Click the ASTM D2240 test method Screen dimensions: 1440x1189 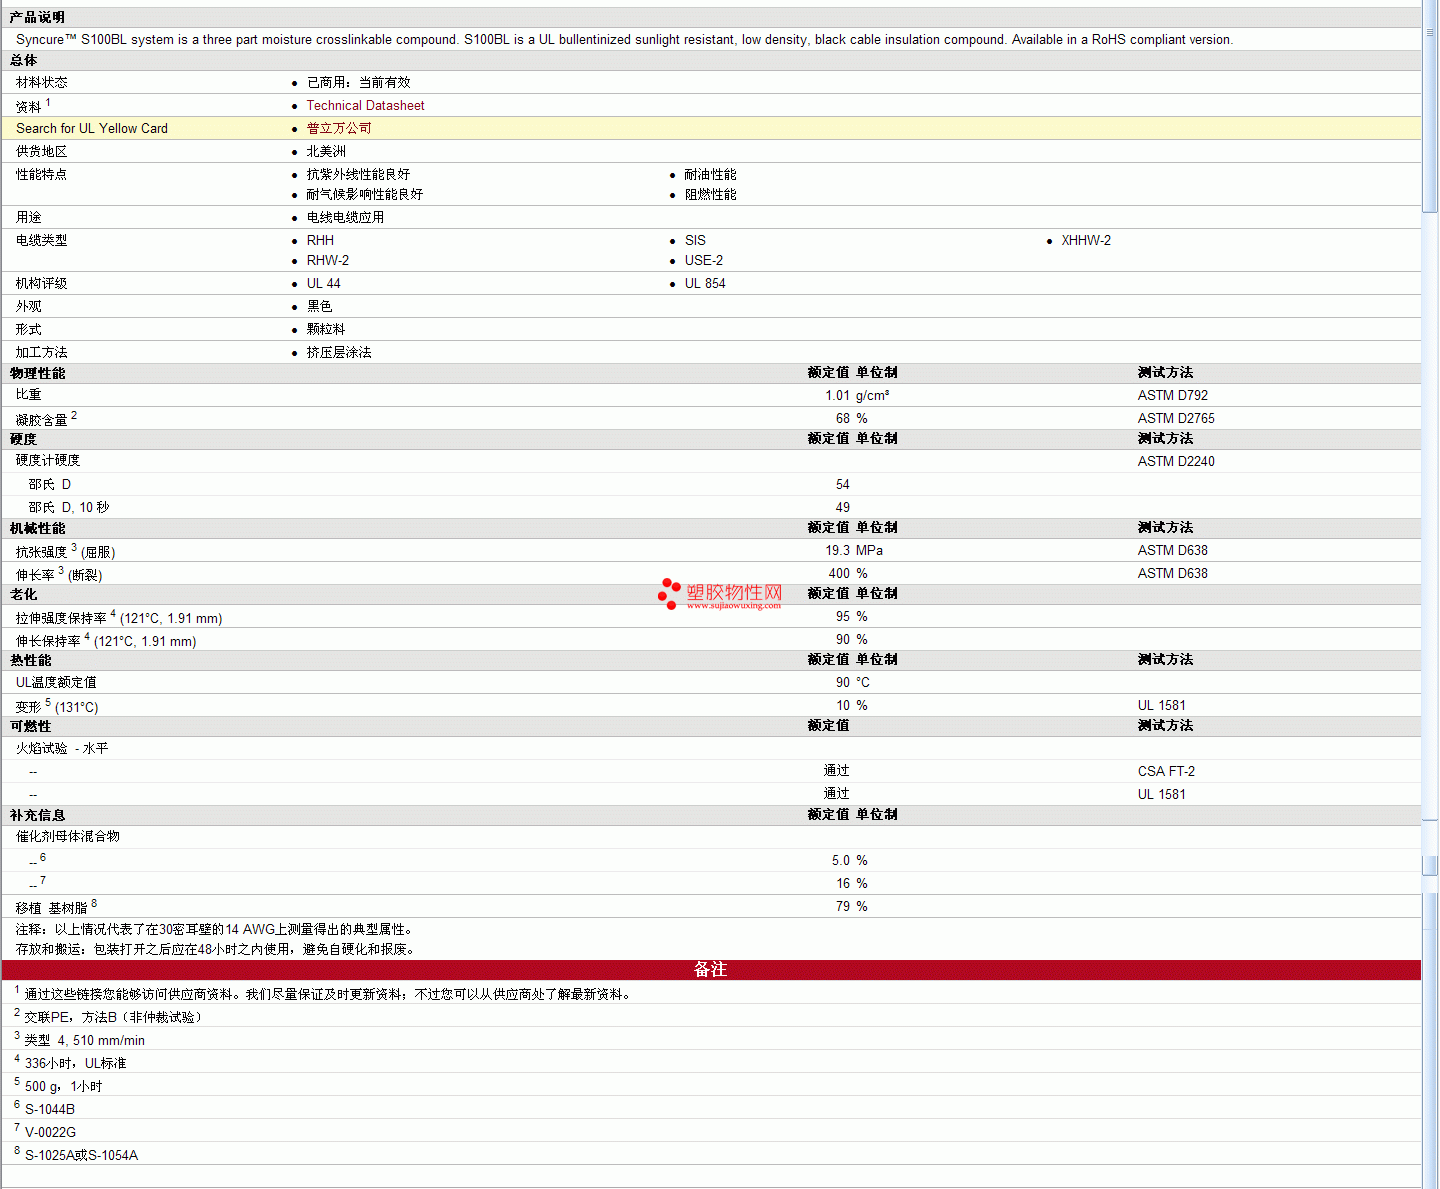(x=1176, y=461)
